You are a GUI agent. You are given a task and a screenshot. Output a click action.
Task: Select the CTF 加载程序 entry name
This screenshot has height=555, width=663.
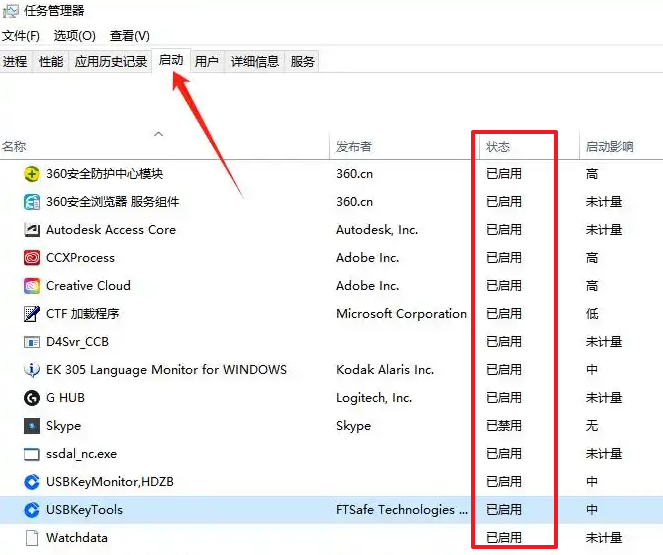82,314
